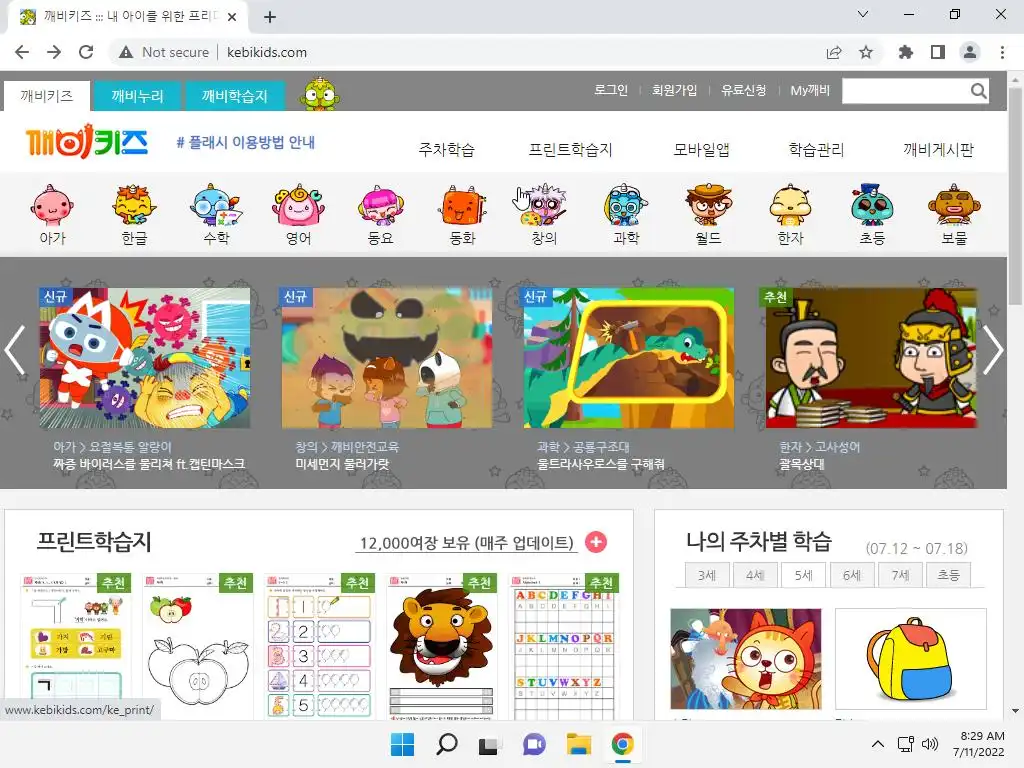1024x768 pixels.
Task: Open Chrome three-dot menu
Action: click(1002, 52)
